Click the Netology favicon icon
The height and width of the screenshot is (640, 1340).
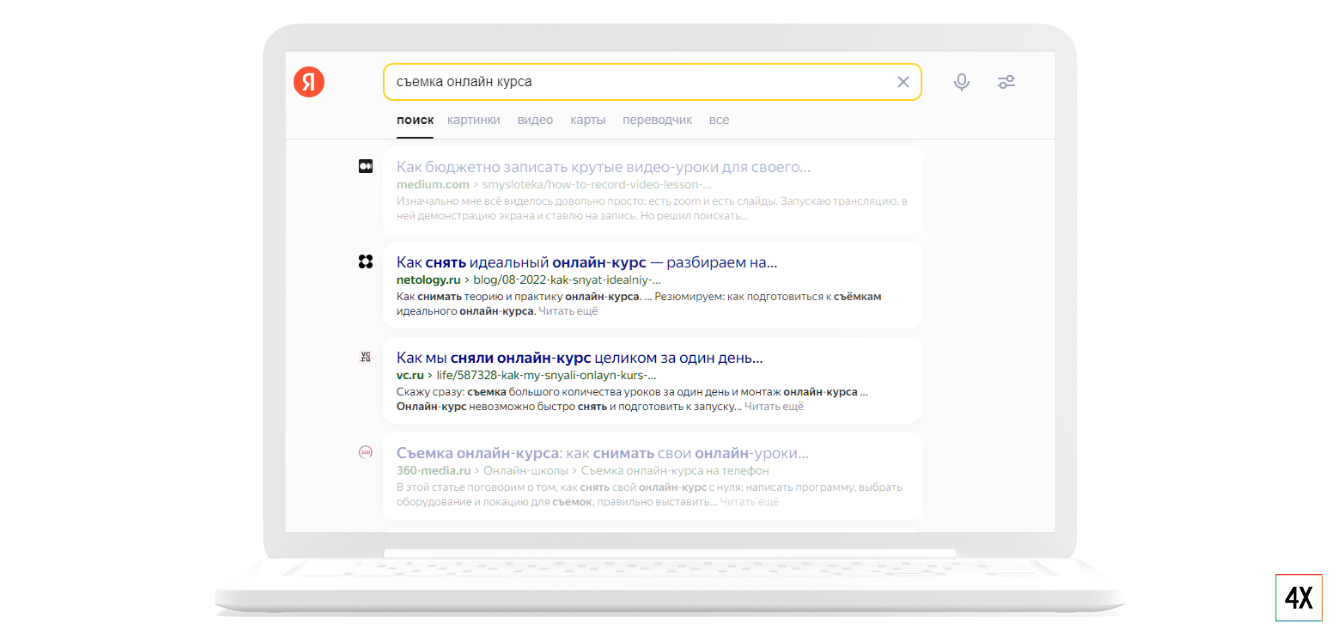tap(366, 262)
